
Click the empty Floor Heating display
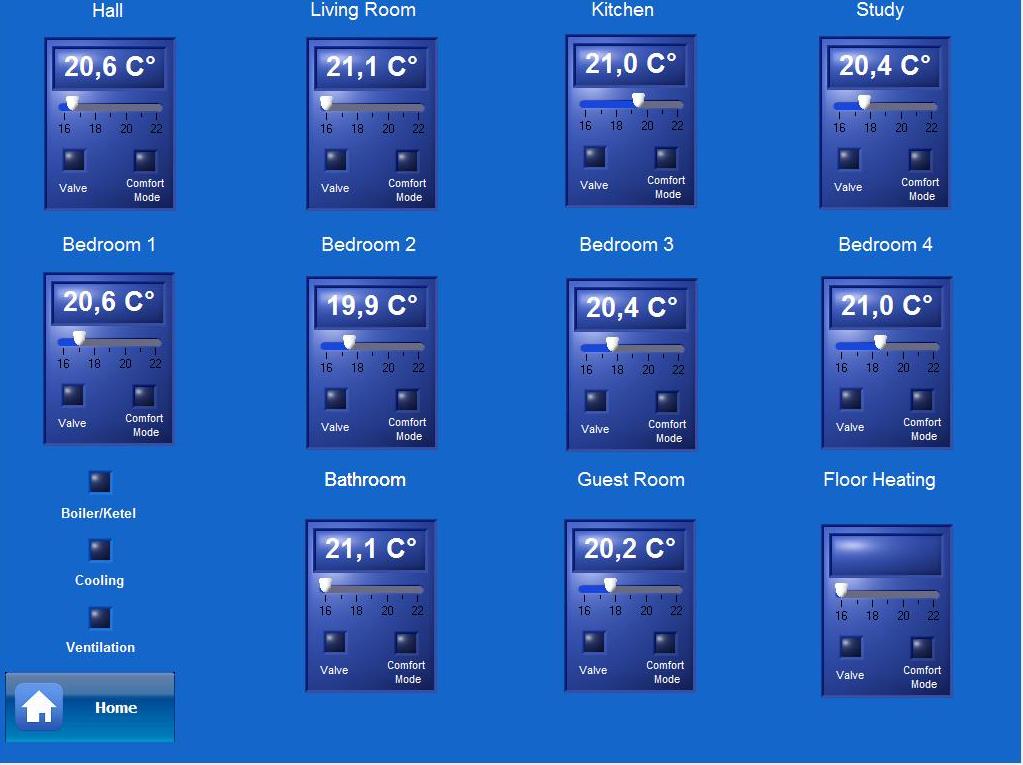(x=886, y=553)
